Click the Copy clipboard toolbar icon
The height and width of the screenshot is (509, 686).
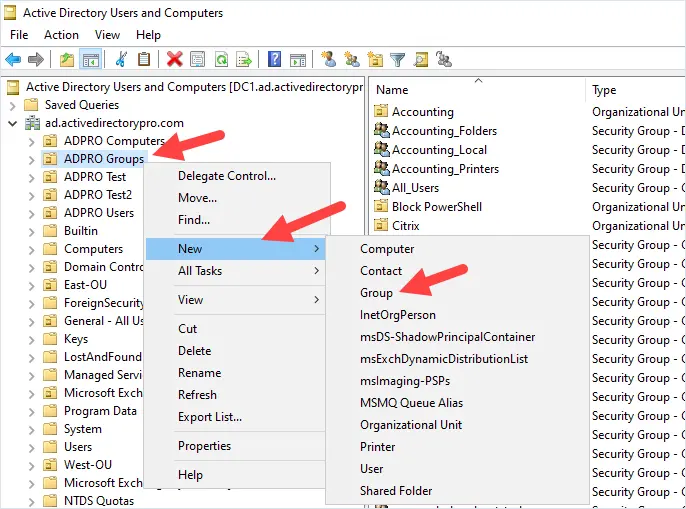pyautogui.click(x=144, y=59)
